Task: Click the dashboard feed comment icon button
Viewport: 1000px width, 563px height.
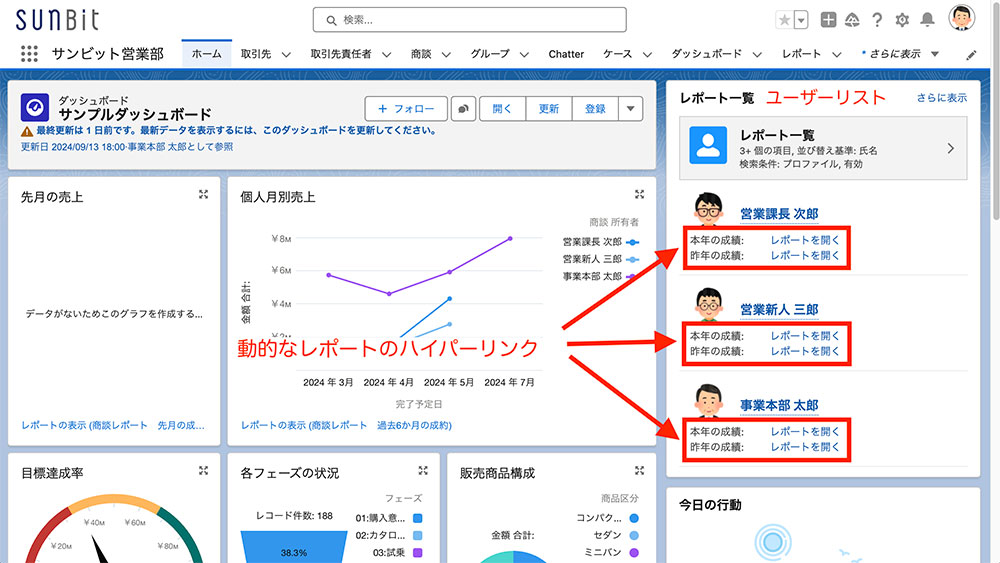Action: tap(464, 109)
